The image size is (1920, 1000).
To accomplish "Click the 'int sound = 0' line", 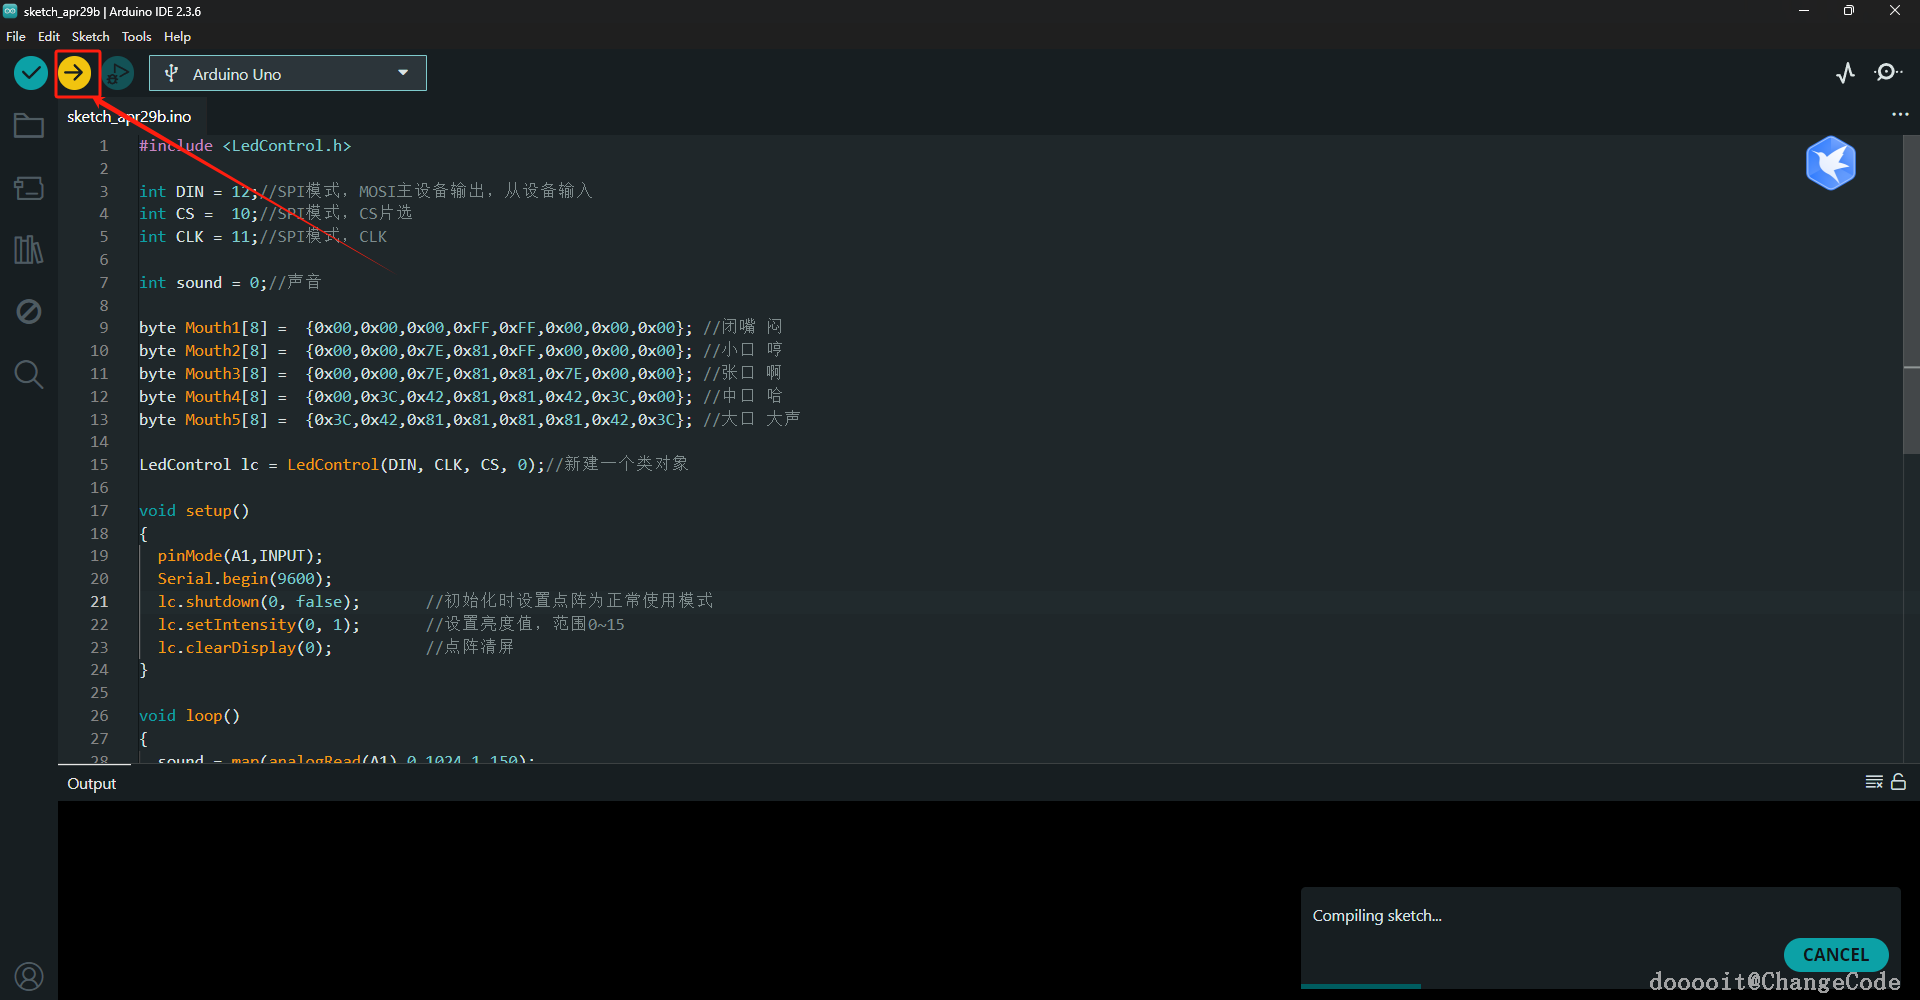I will pyautogui.click(x=230, y=283).
